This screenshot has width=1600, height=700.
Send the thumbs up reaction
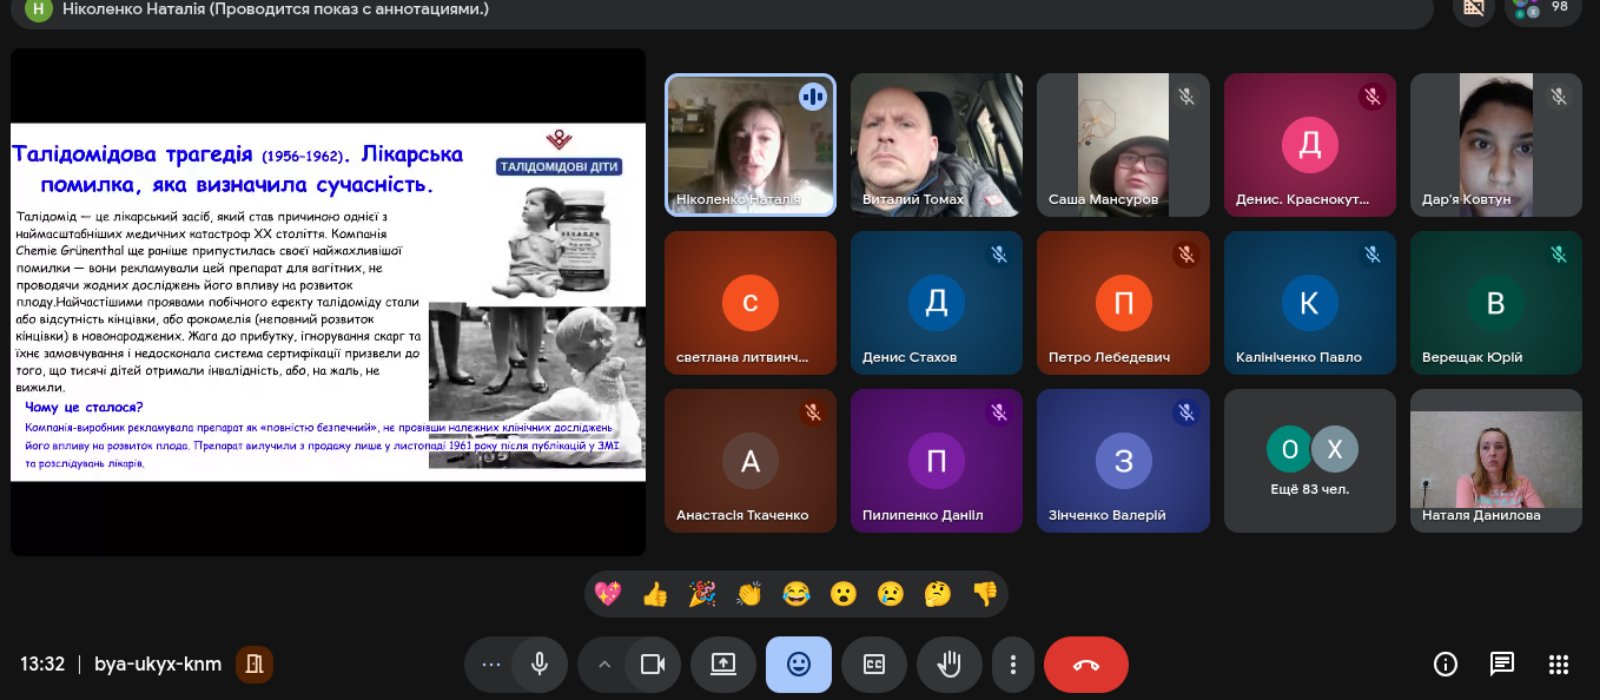pos(655,595)
